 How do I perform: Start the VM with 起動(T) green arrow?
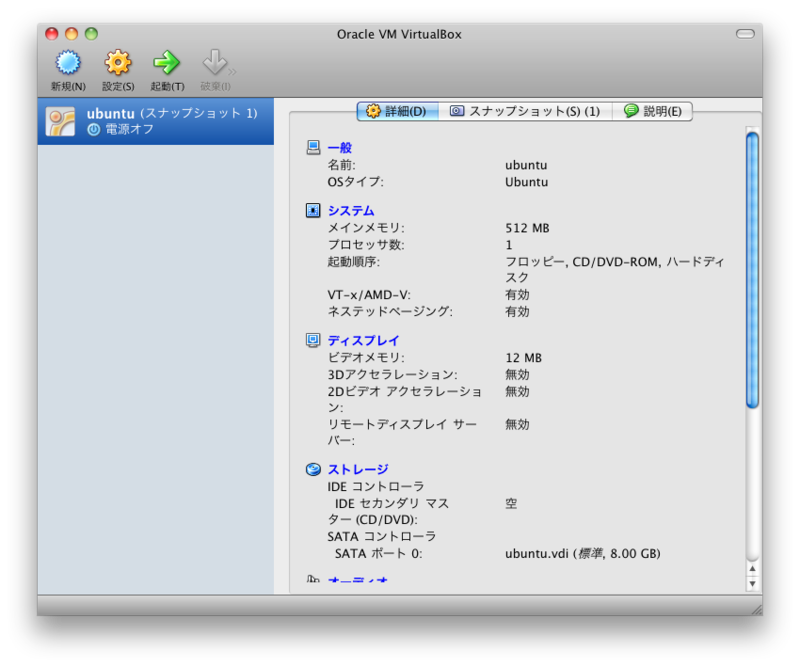pos(167,63)
